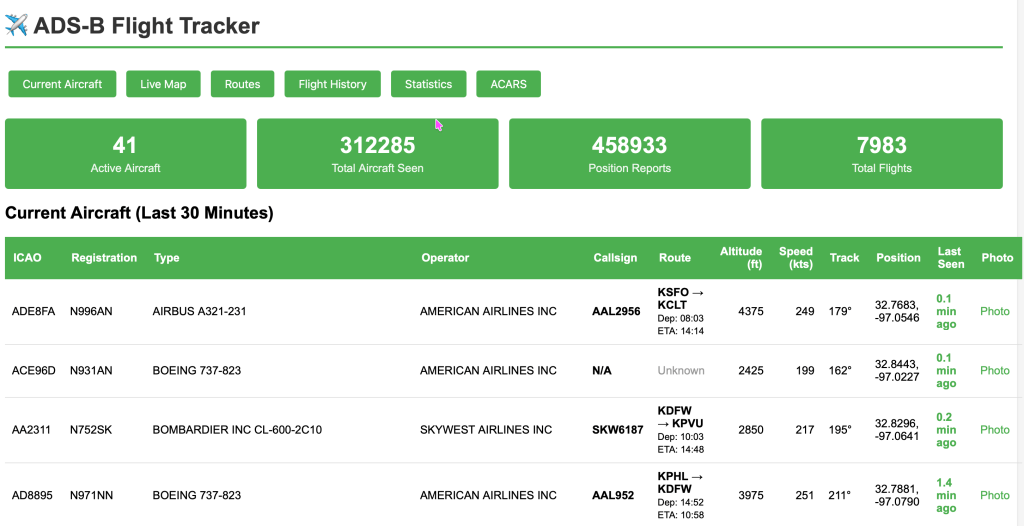Switch to the ACARS tab
The height and width of the screenshot is (526, 1024).
(x=509, y=84)
